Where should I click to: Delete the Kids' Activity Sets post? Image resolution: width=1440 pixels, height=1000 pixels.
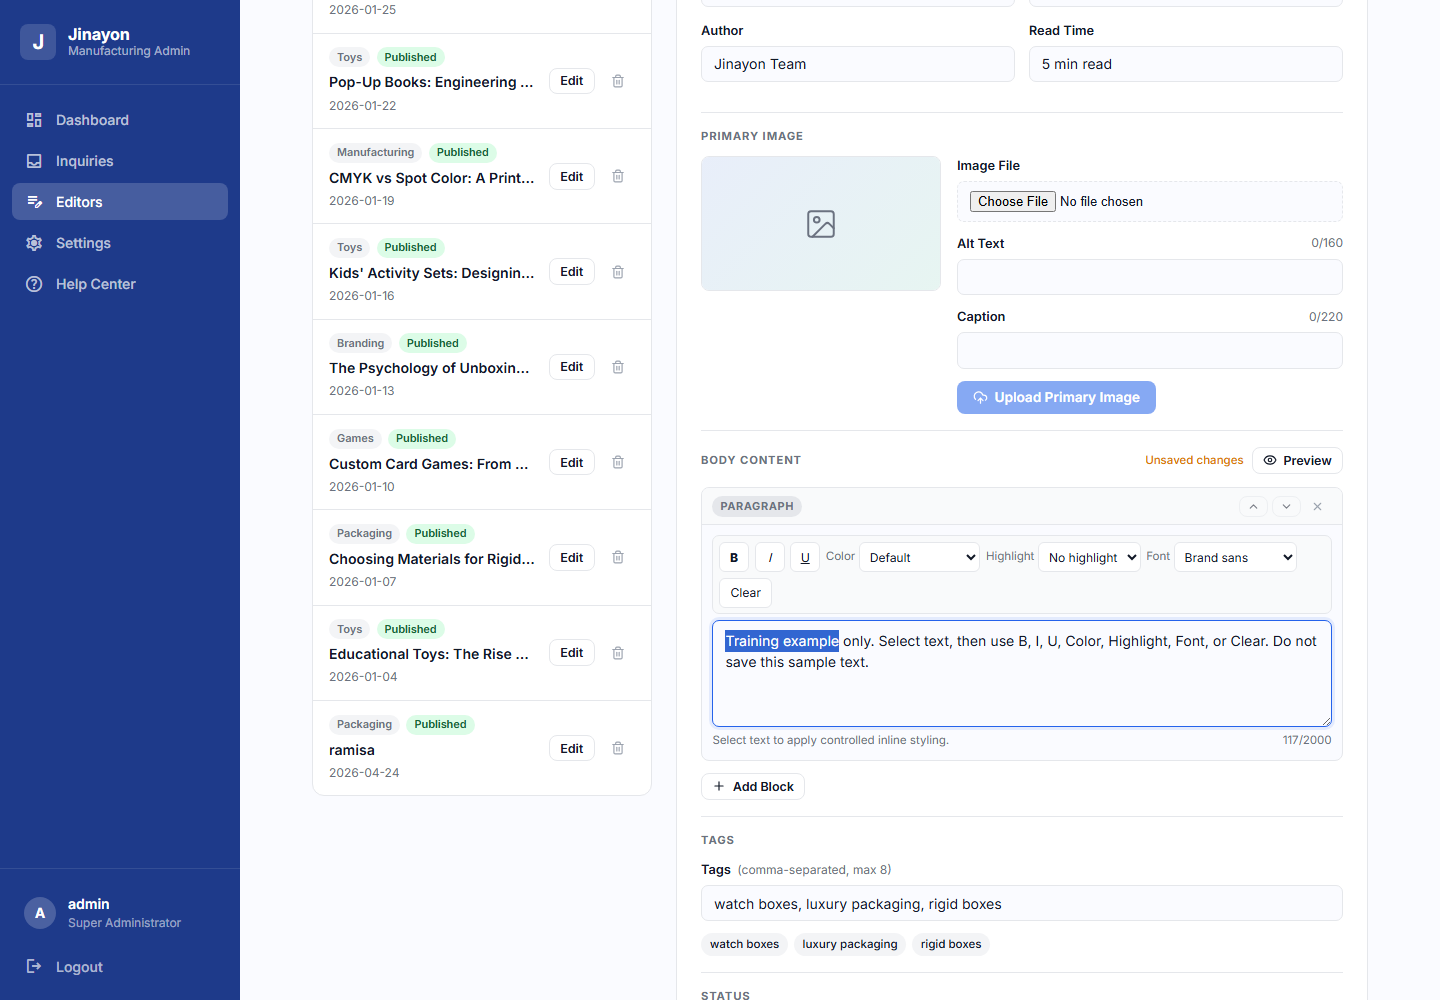618,272
